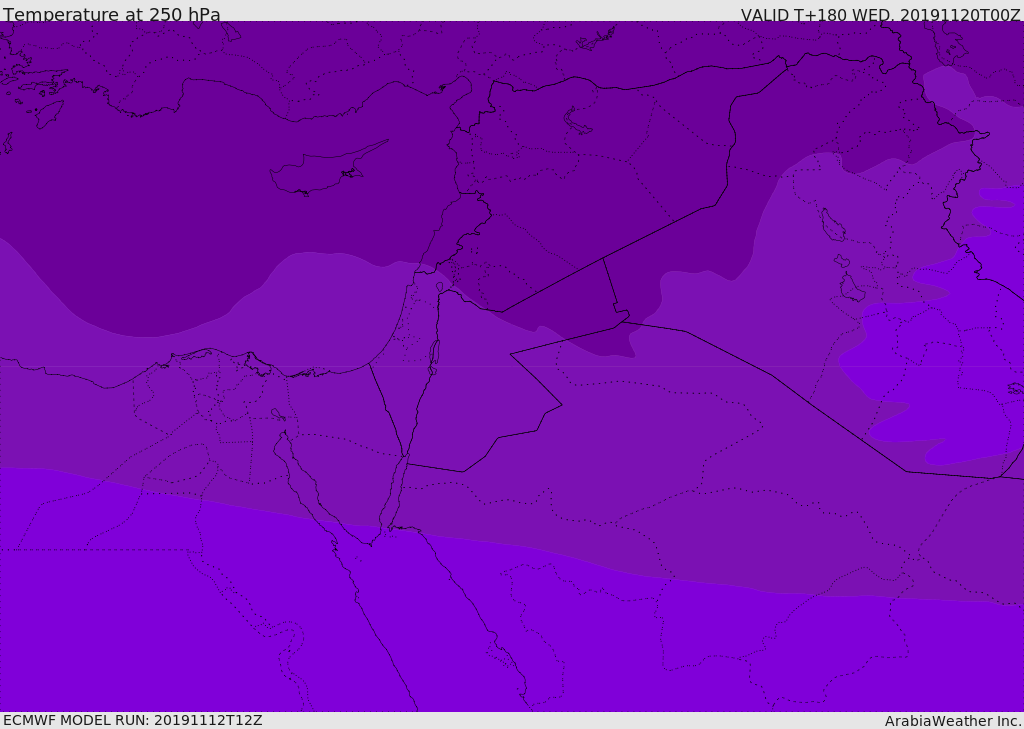Click the 'ArabiaWeather Inc.' credit text

coord(952,721)
